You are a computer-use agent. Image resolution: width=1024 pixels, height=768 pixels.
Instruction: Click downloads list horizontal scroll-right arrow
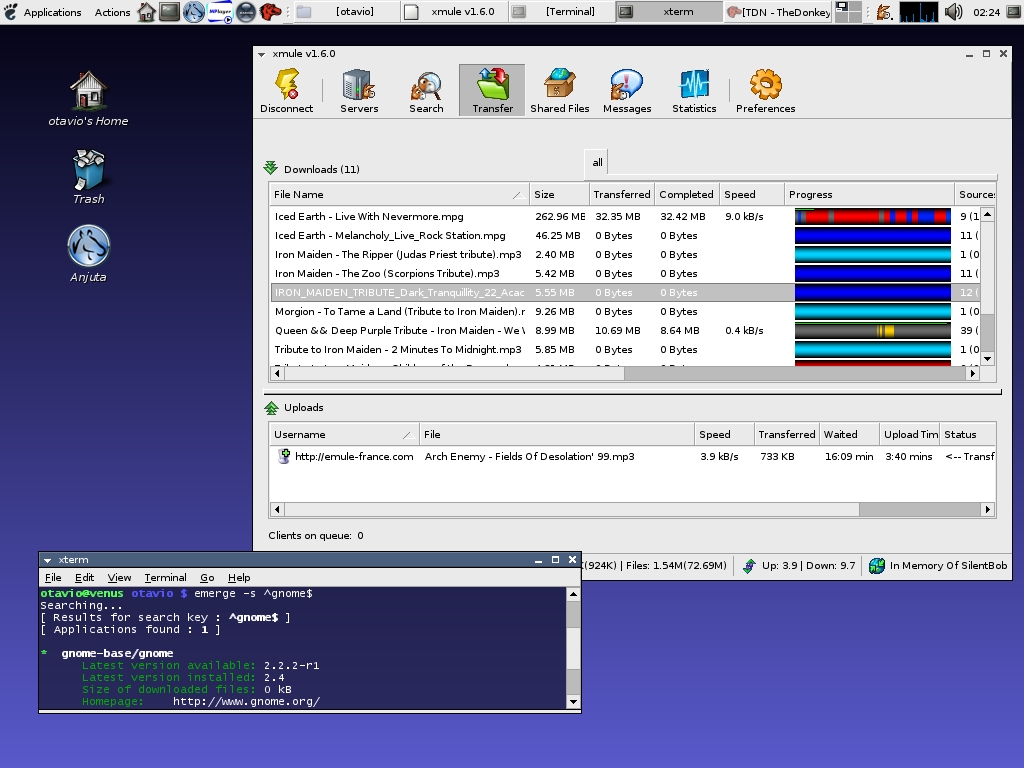[x=972, y=374]
